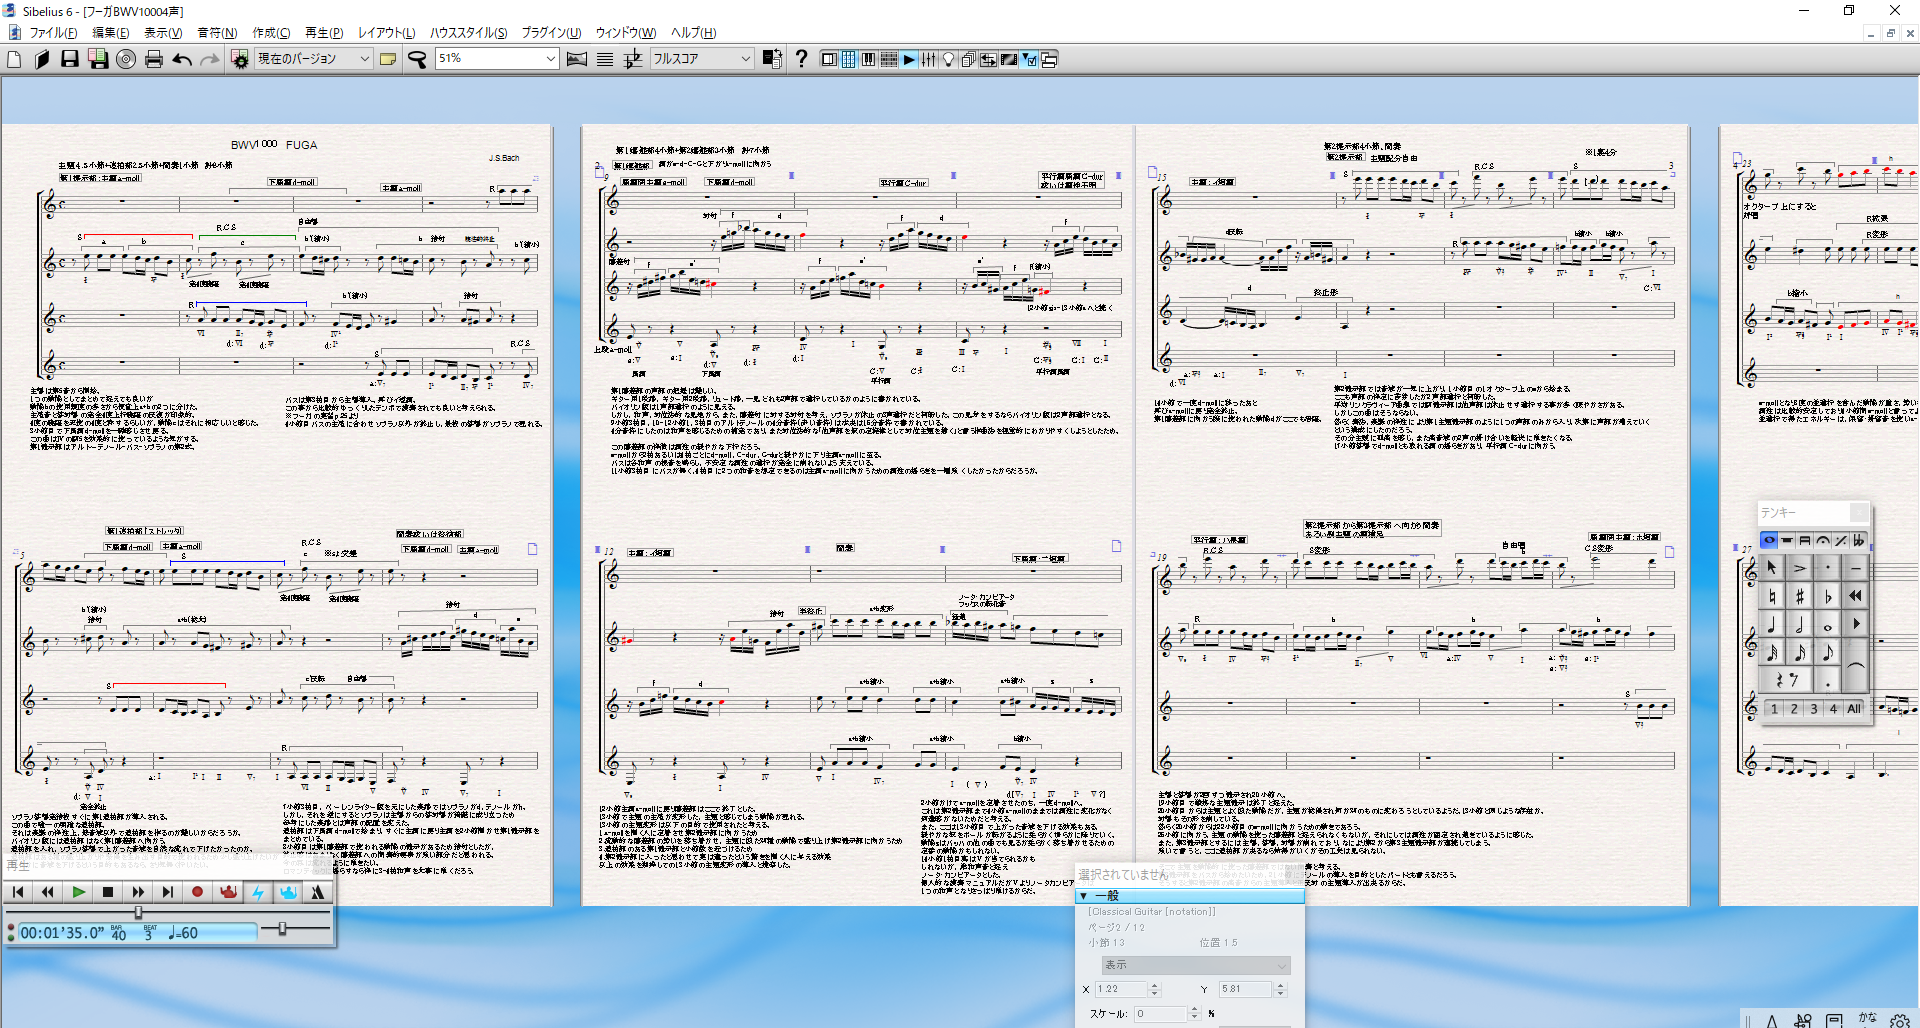This screenshot has height=1028, width=1920.
Task: Click the Transposing Score icon
Action: click(633, 59)
